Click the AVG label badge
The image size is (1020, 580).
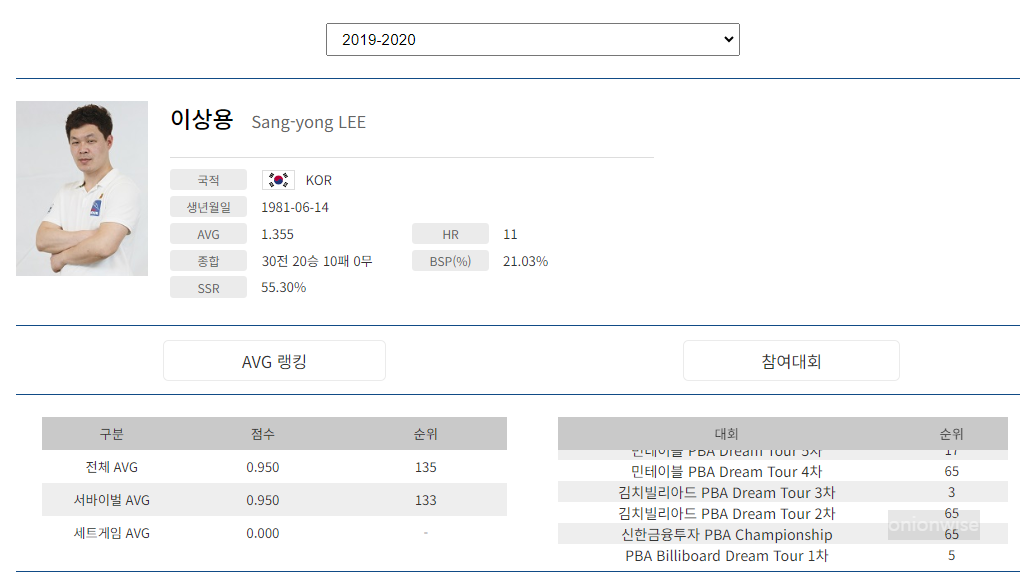(x=208, y=233)
